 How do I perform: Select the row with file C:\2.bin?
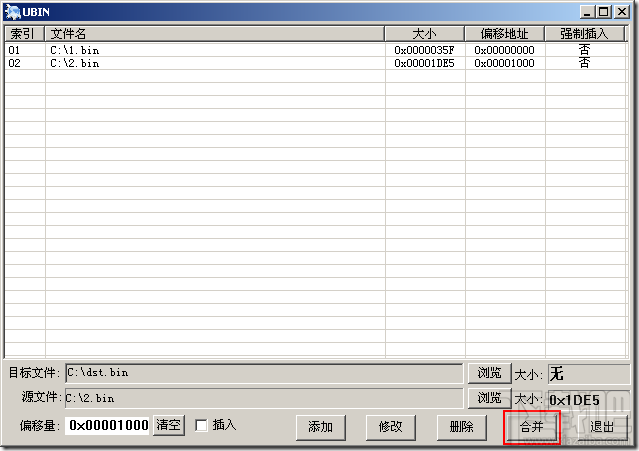click(x=315, y=63)
